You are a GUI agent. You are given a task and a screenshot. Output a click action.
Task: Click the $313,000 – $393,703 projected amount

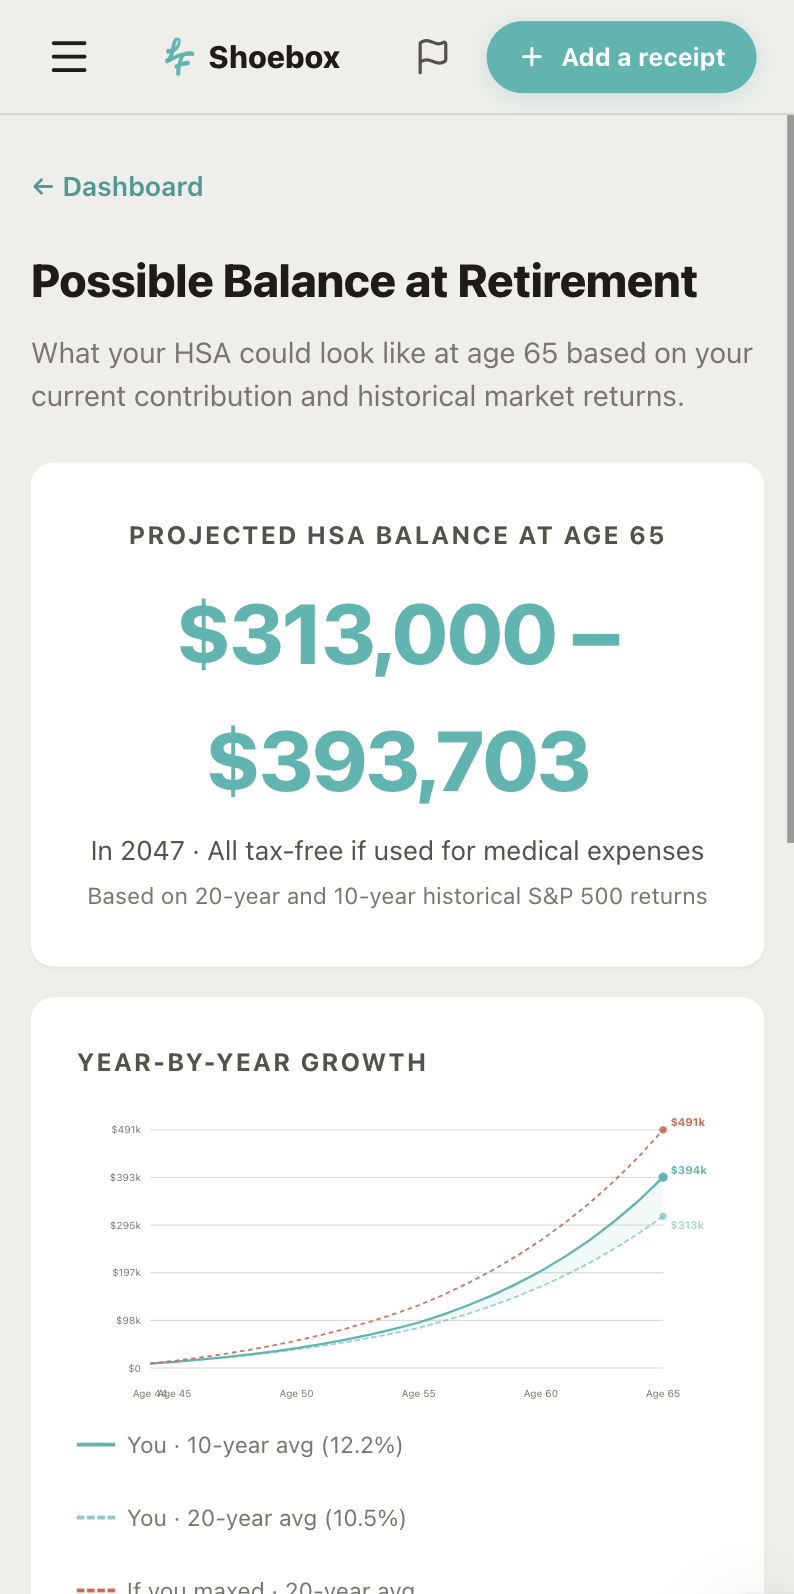pos(398,697)
